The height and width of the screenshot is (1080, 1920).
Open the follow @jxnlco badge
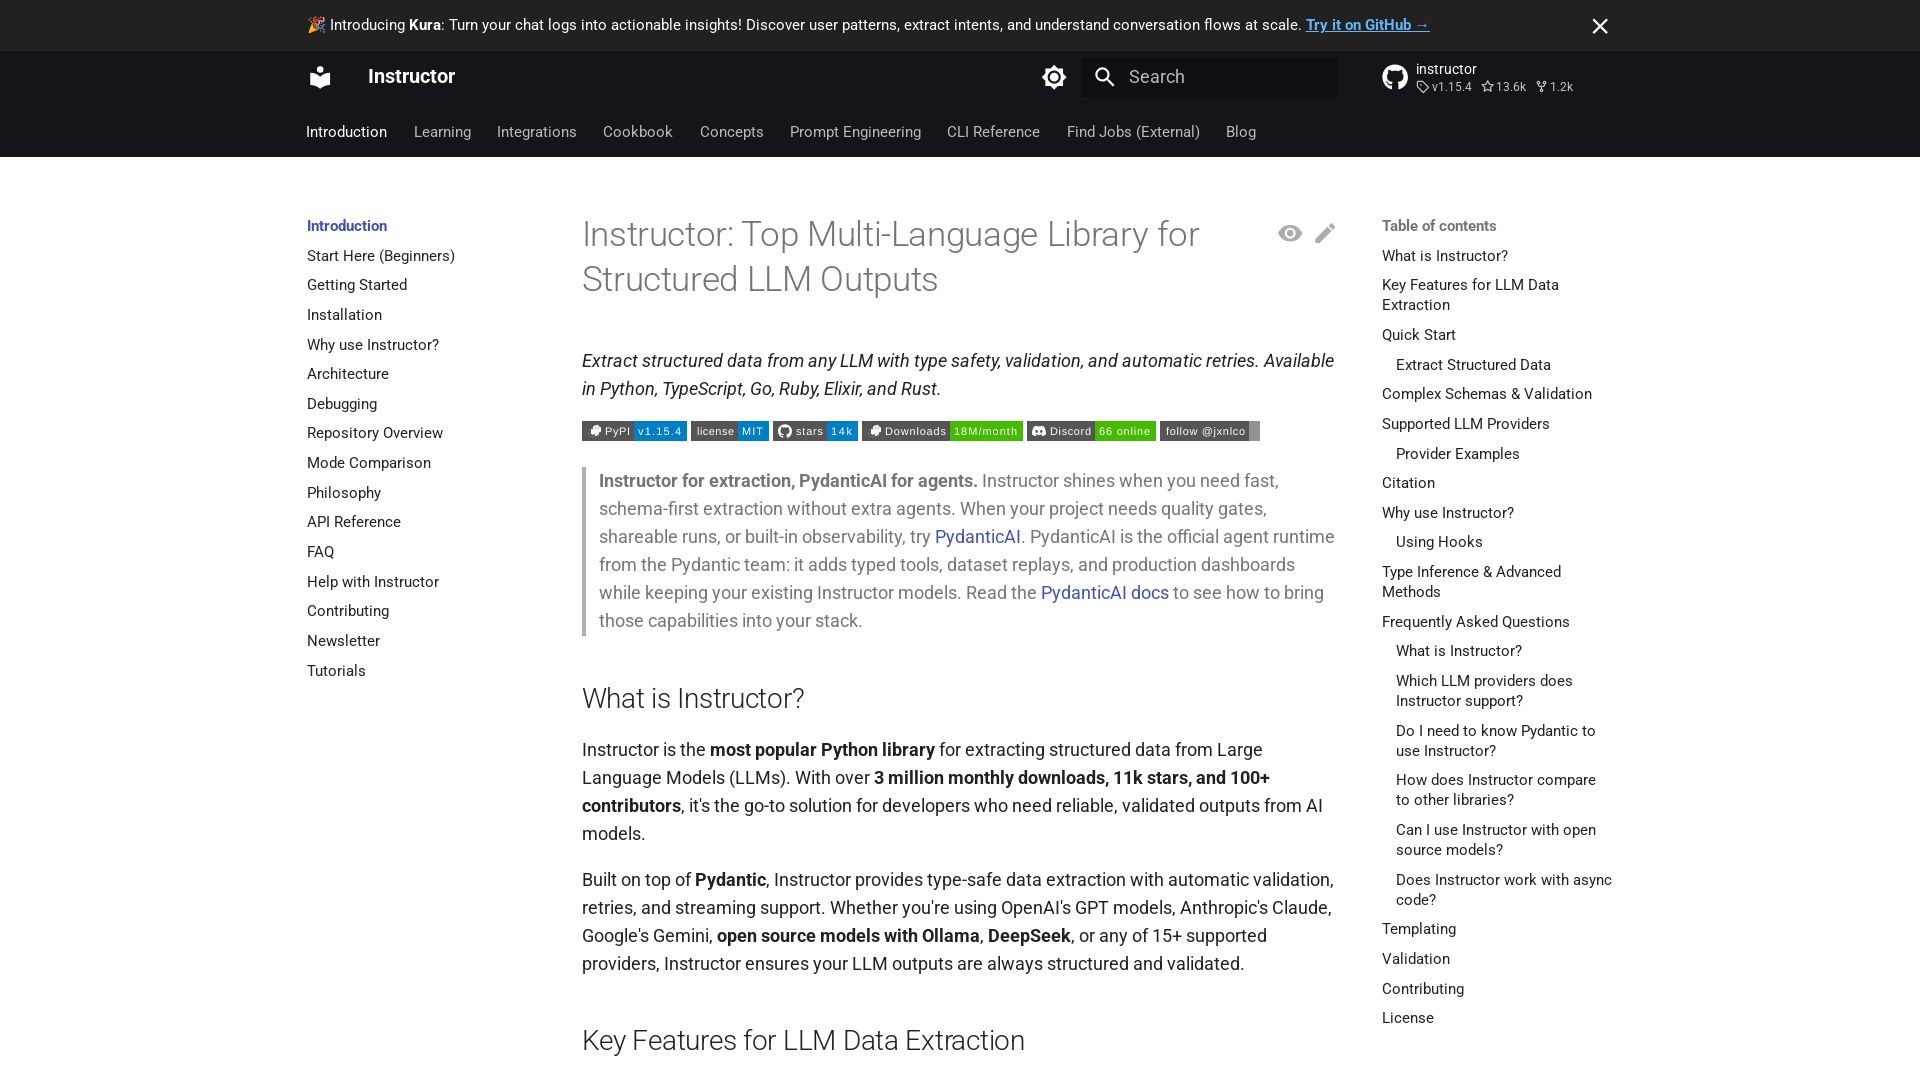1210,431
